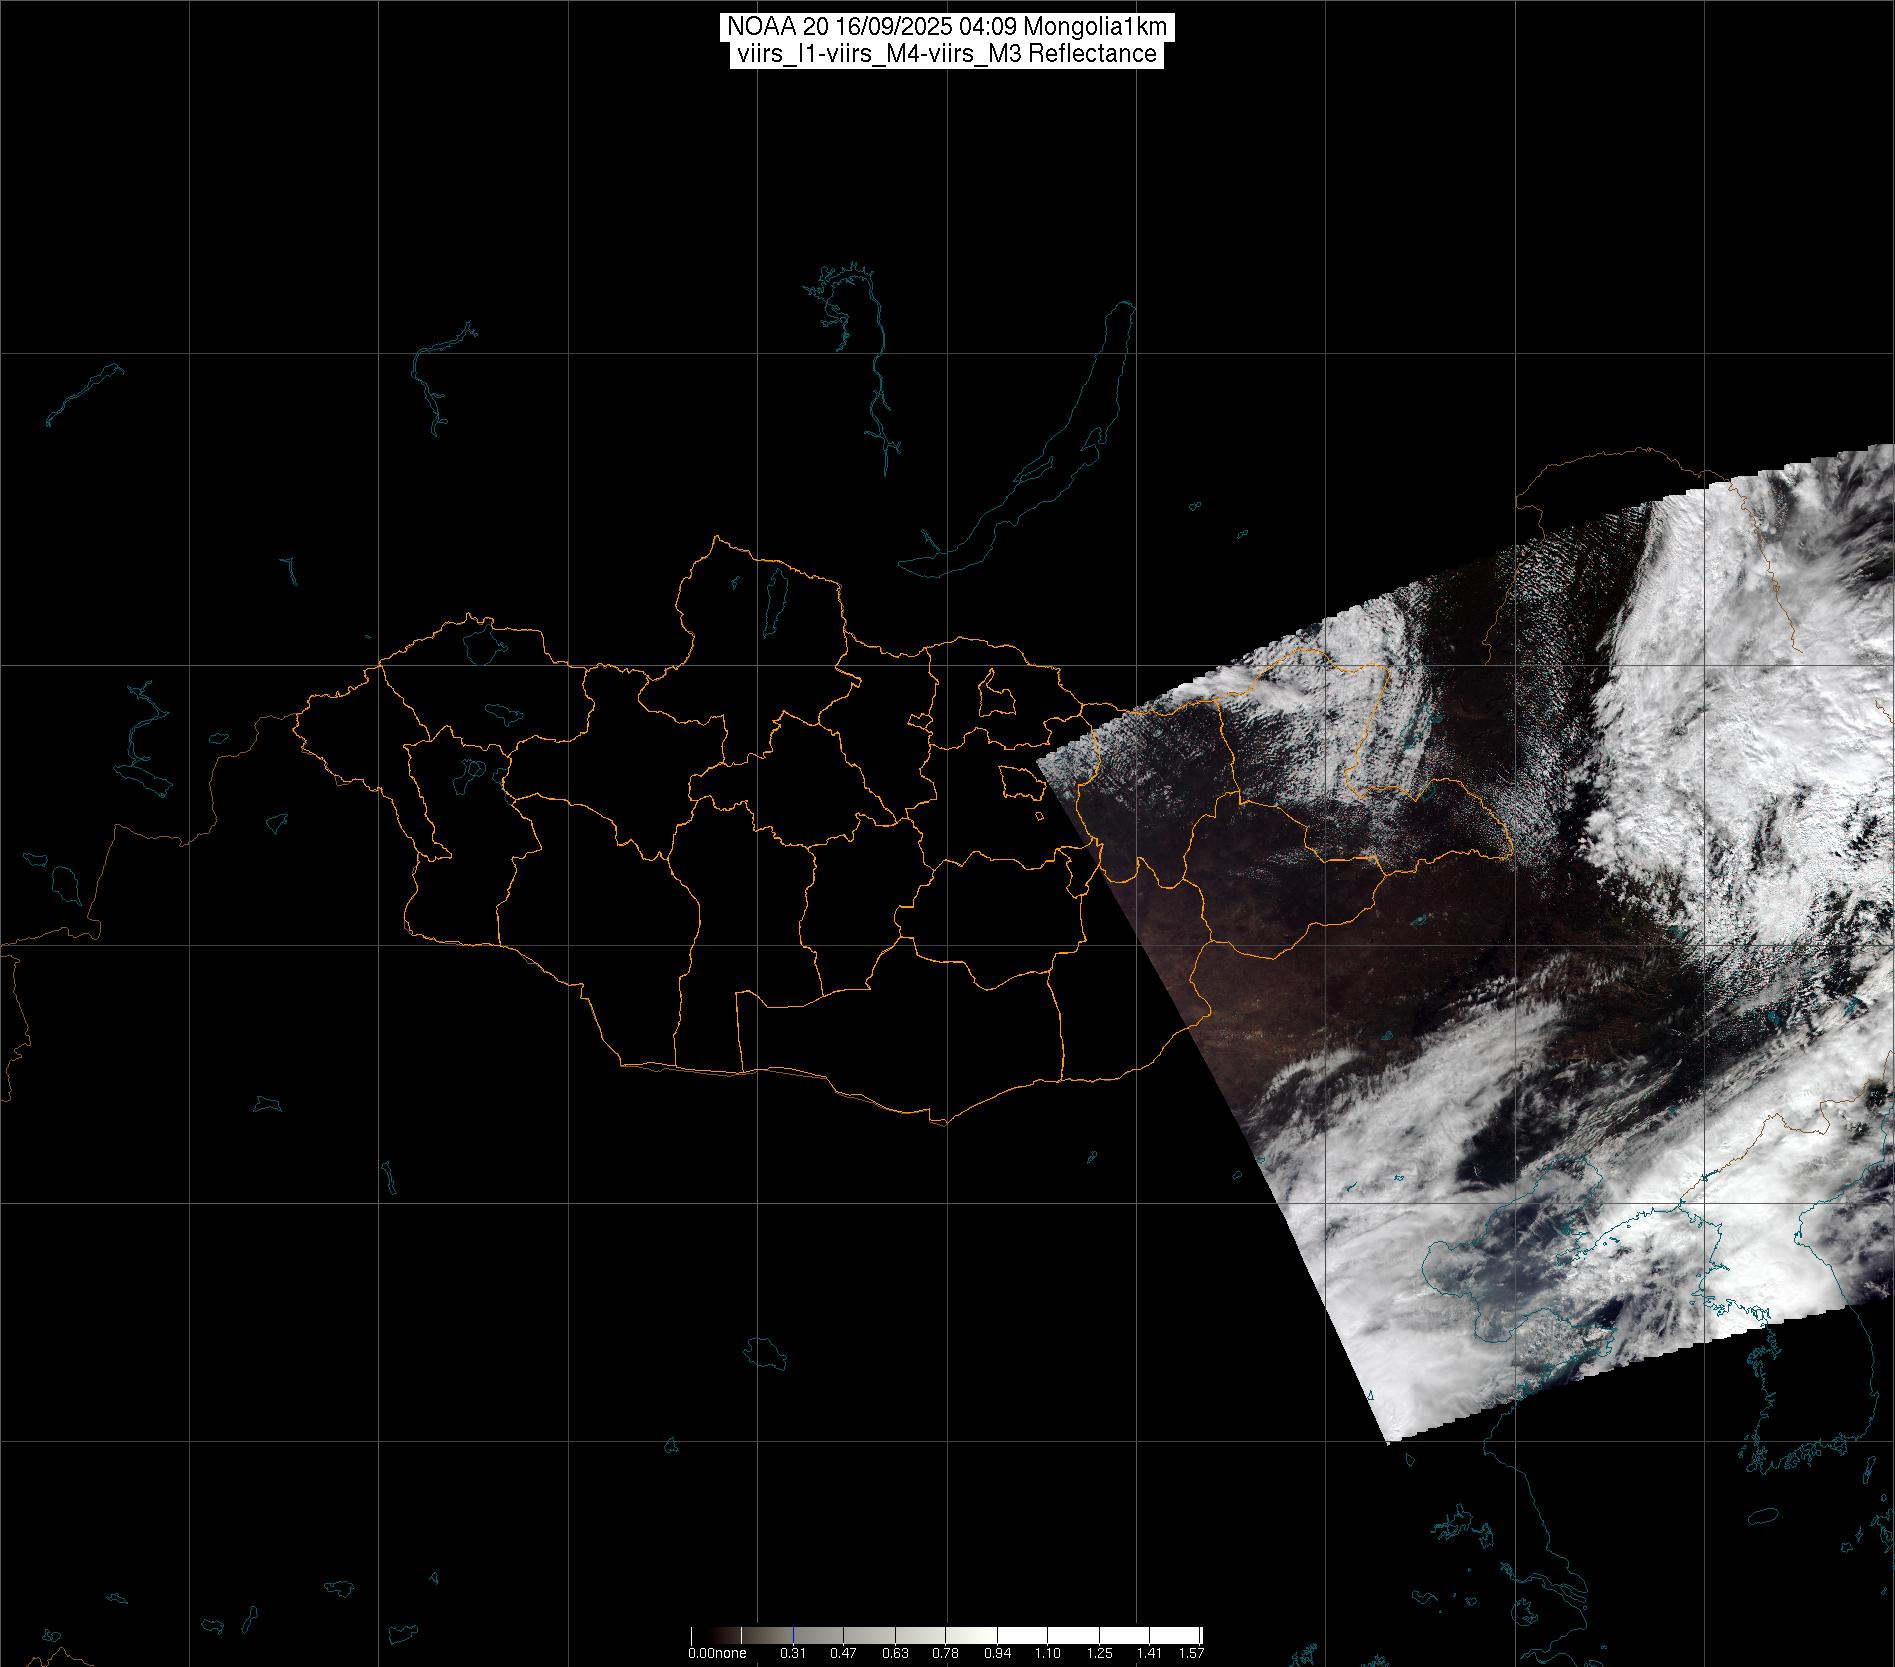Click the 1.25 colorbar tick label
This screenshot has height=1667, width=1895.
(1099, 1653)
